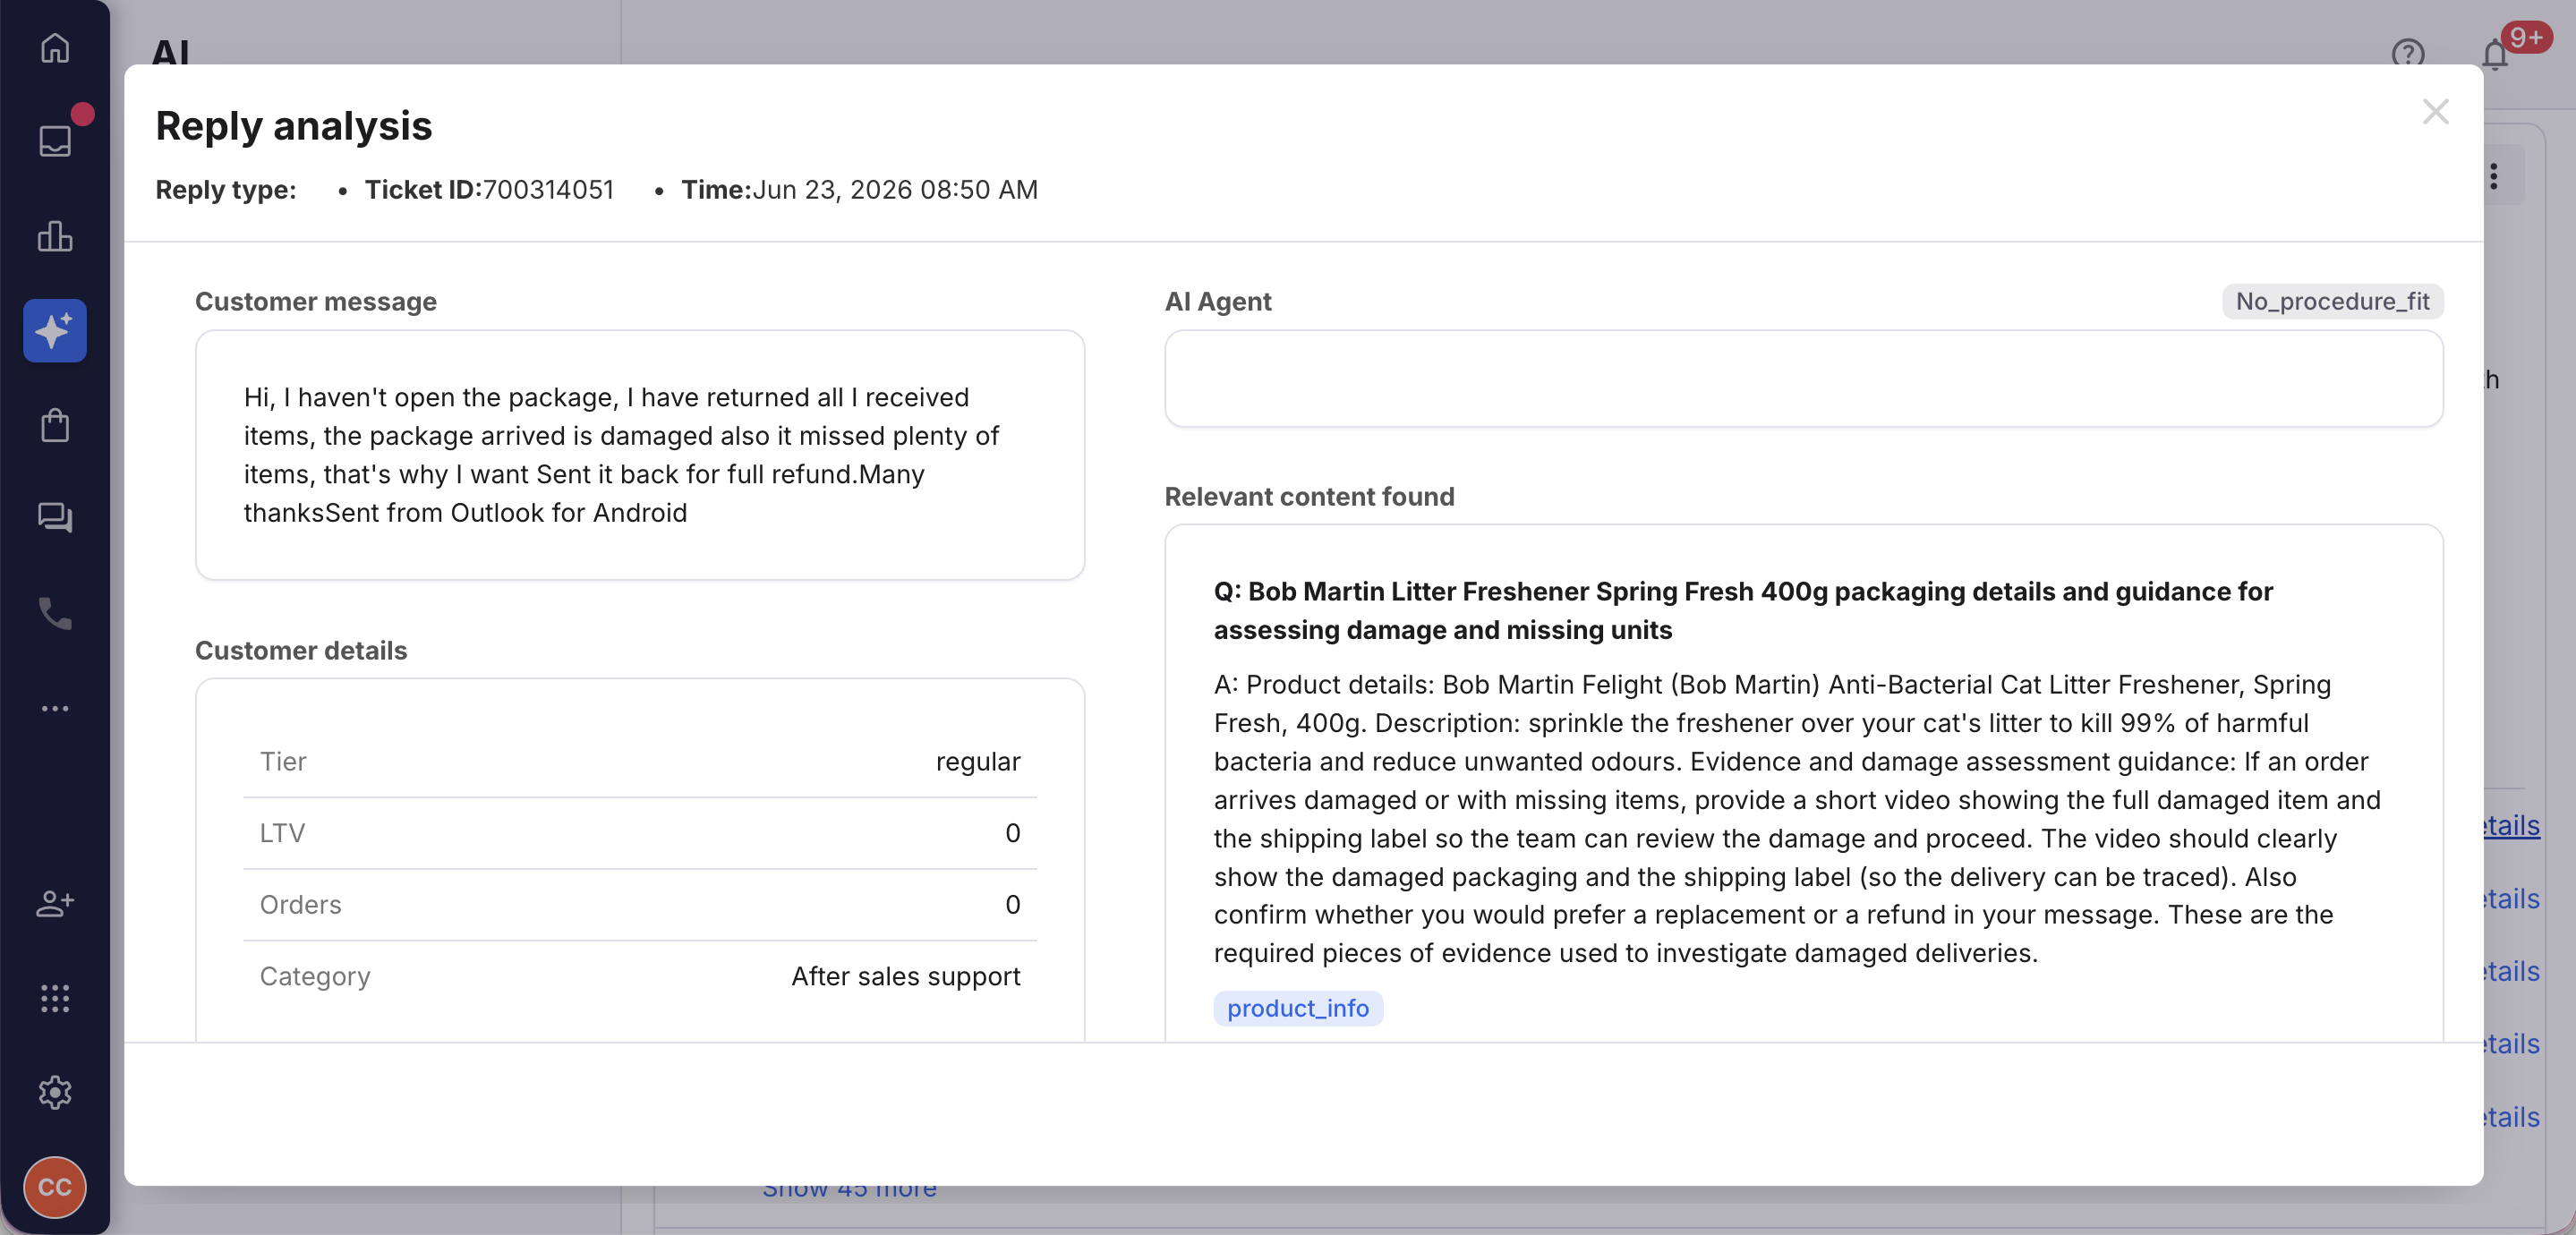This screenshot has height=1235, width=2576.
Task: Select the AI sparkle icon in sidebar
Action: [x=55, y=331]
